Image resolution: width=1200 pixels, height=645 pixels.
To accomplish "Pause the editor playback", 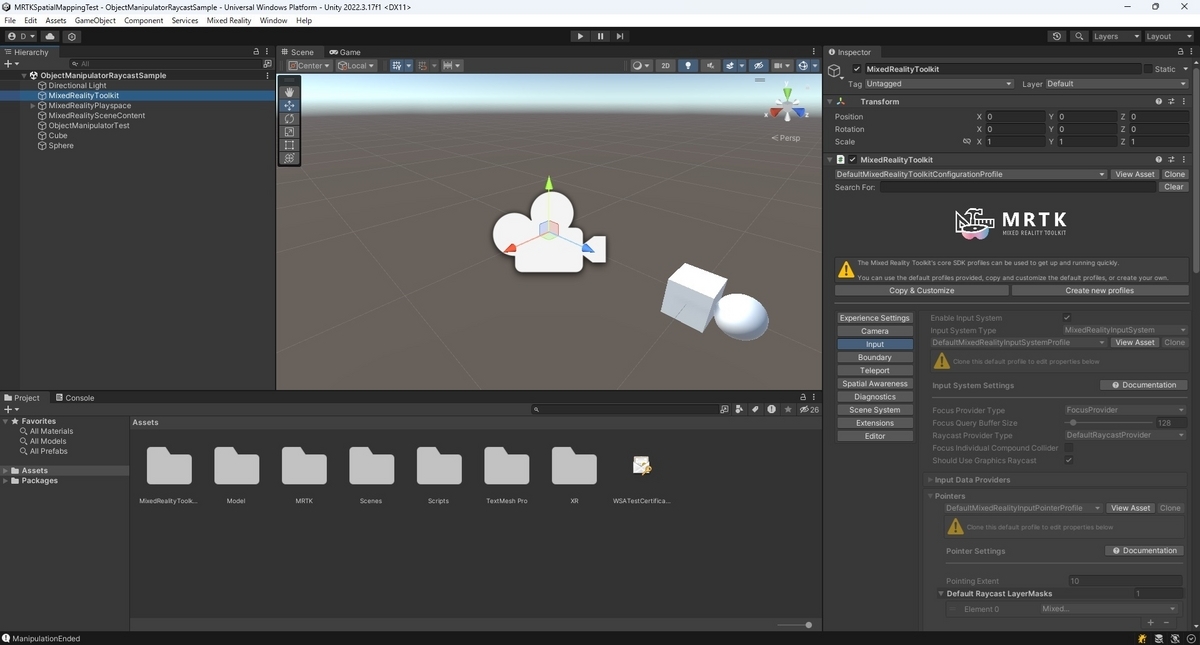I will coord(600,36).
